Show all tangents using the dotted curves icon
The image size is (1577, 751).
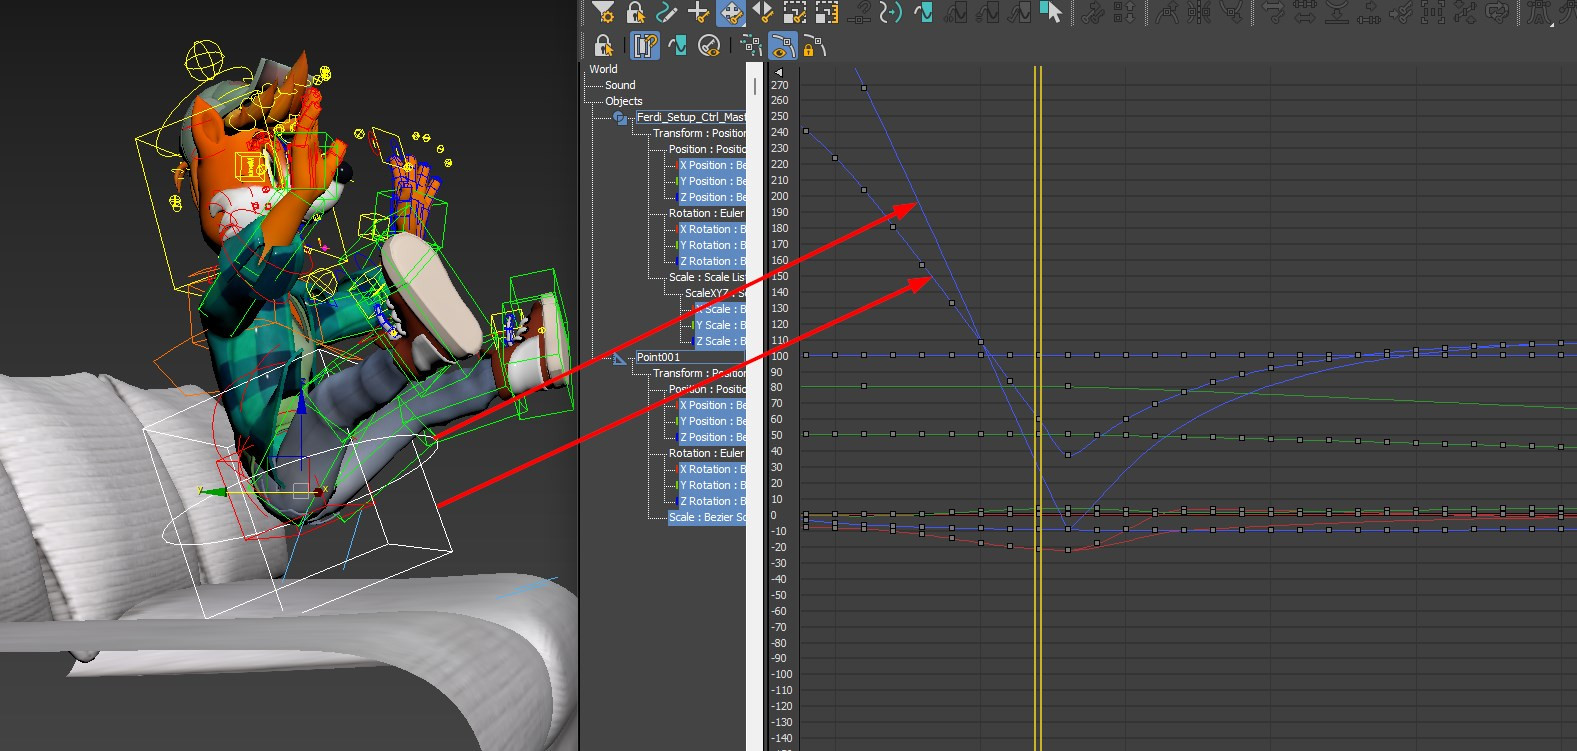752,46
